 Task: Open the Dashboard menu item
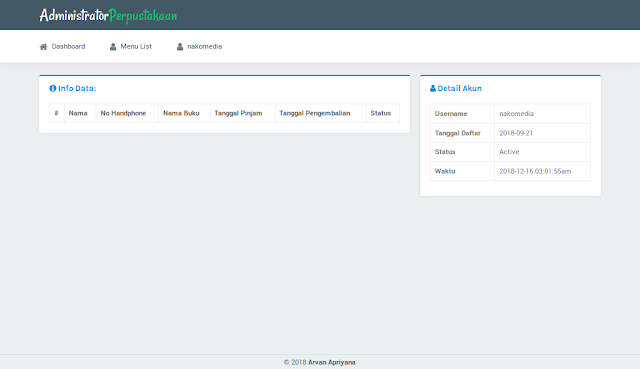tap(62, 47)
